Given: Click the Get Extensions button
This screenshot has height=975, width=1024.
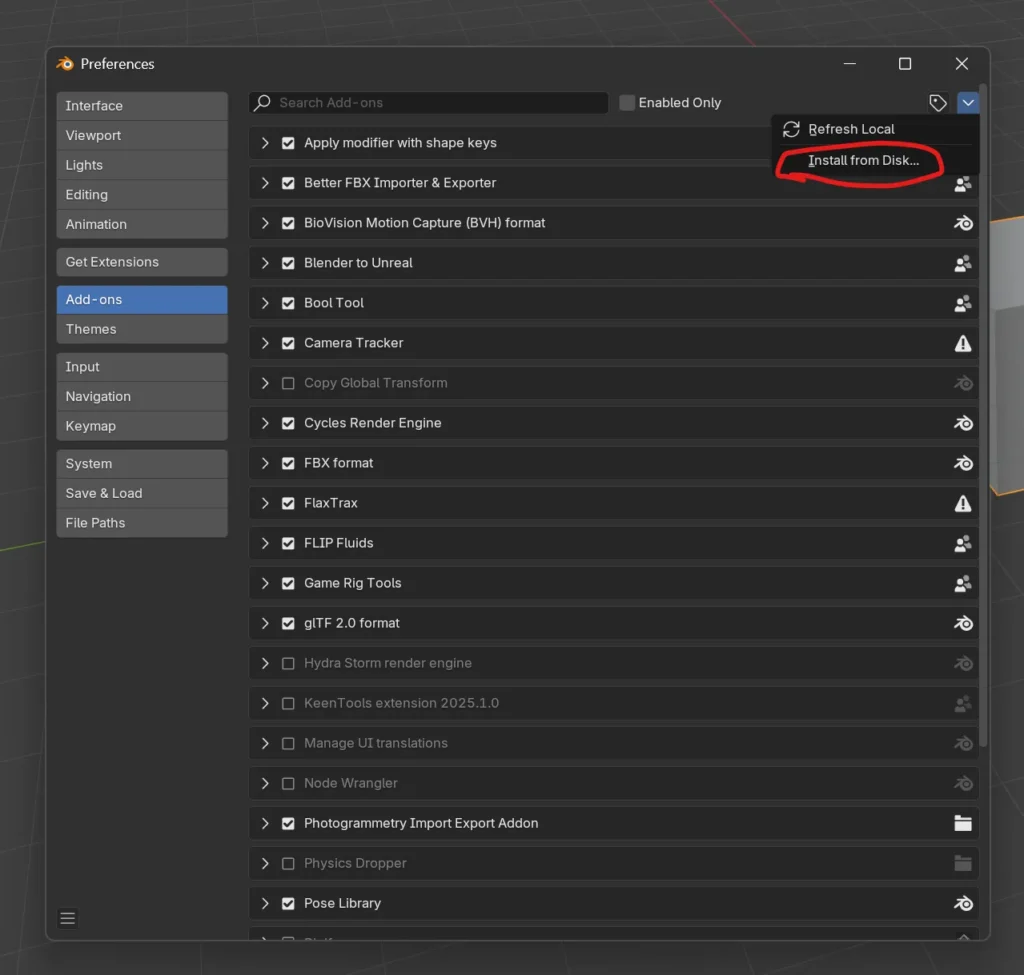Looking at the screenshot, I should 142,261.
